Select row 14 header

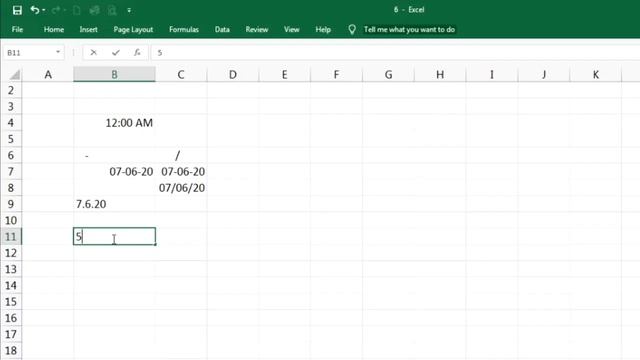11,285
